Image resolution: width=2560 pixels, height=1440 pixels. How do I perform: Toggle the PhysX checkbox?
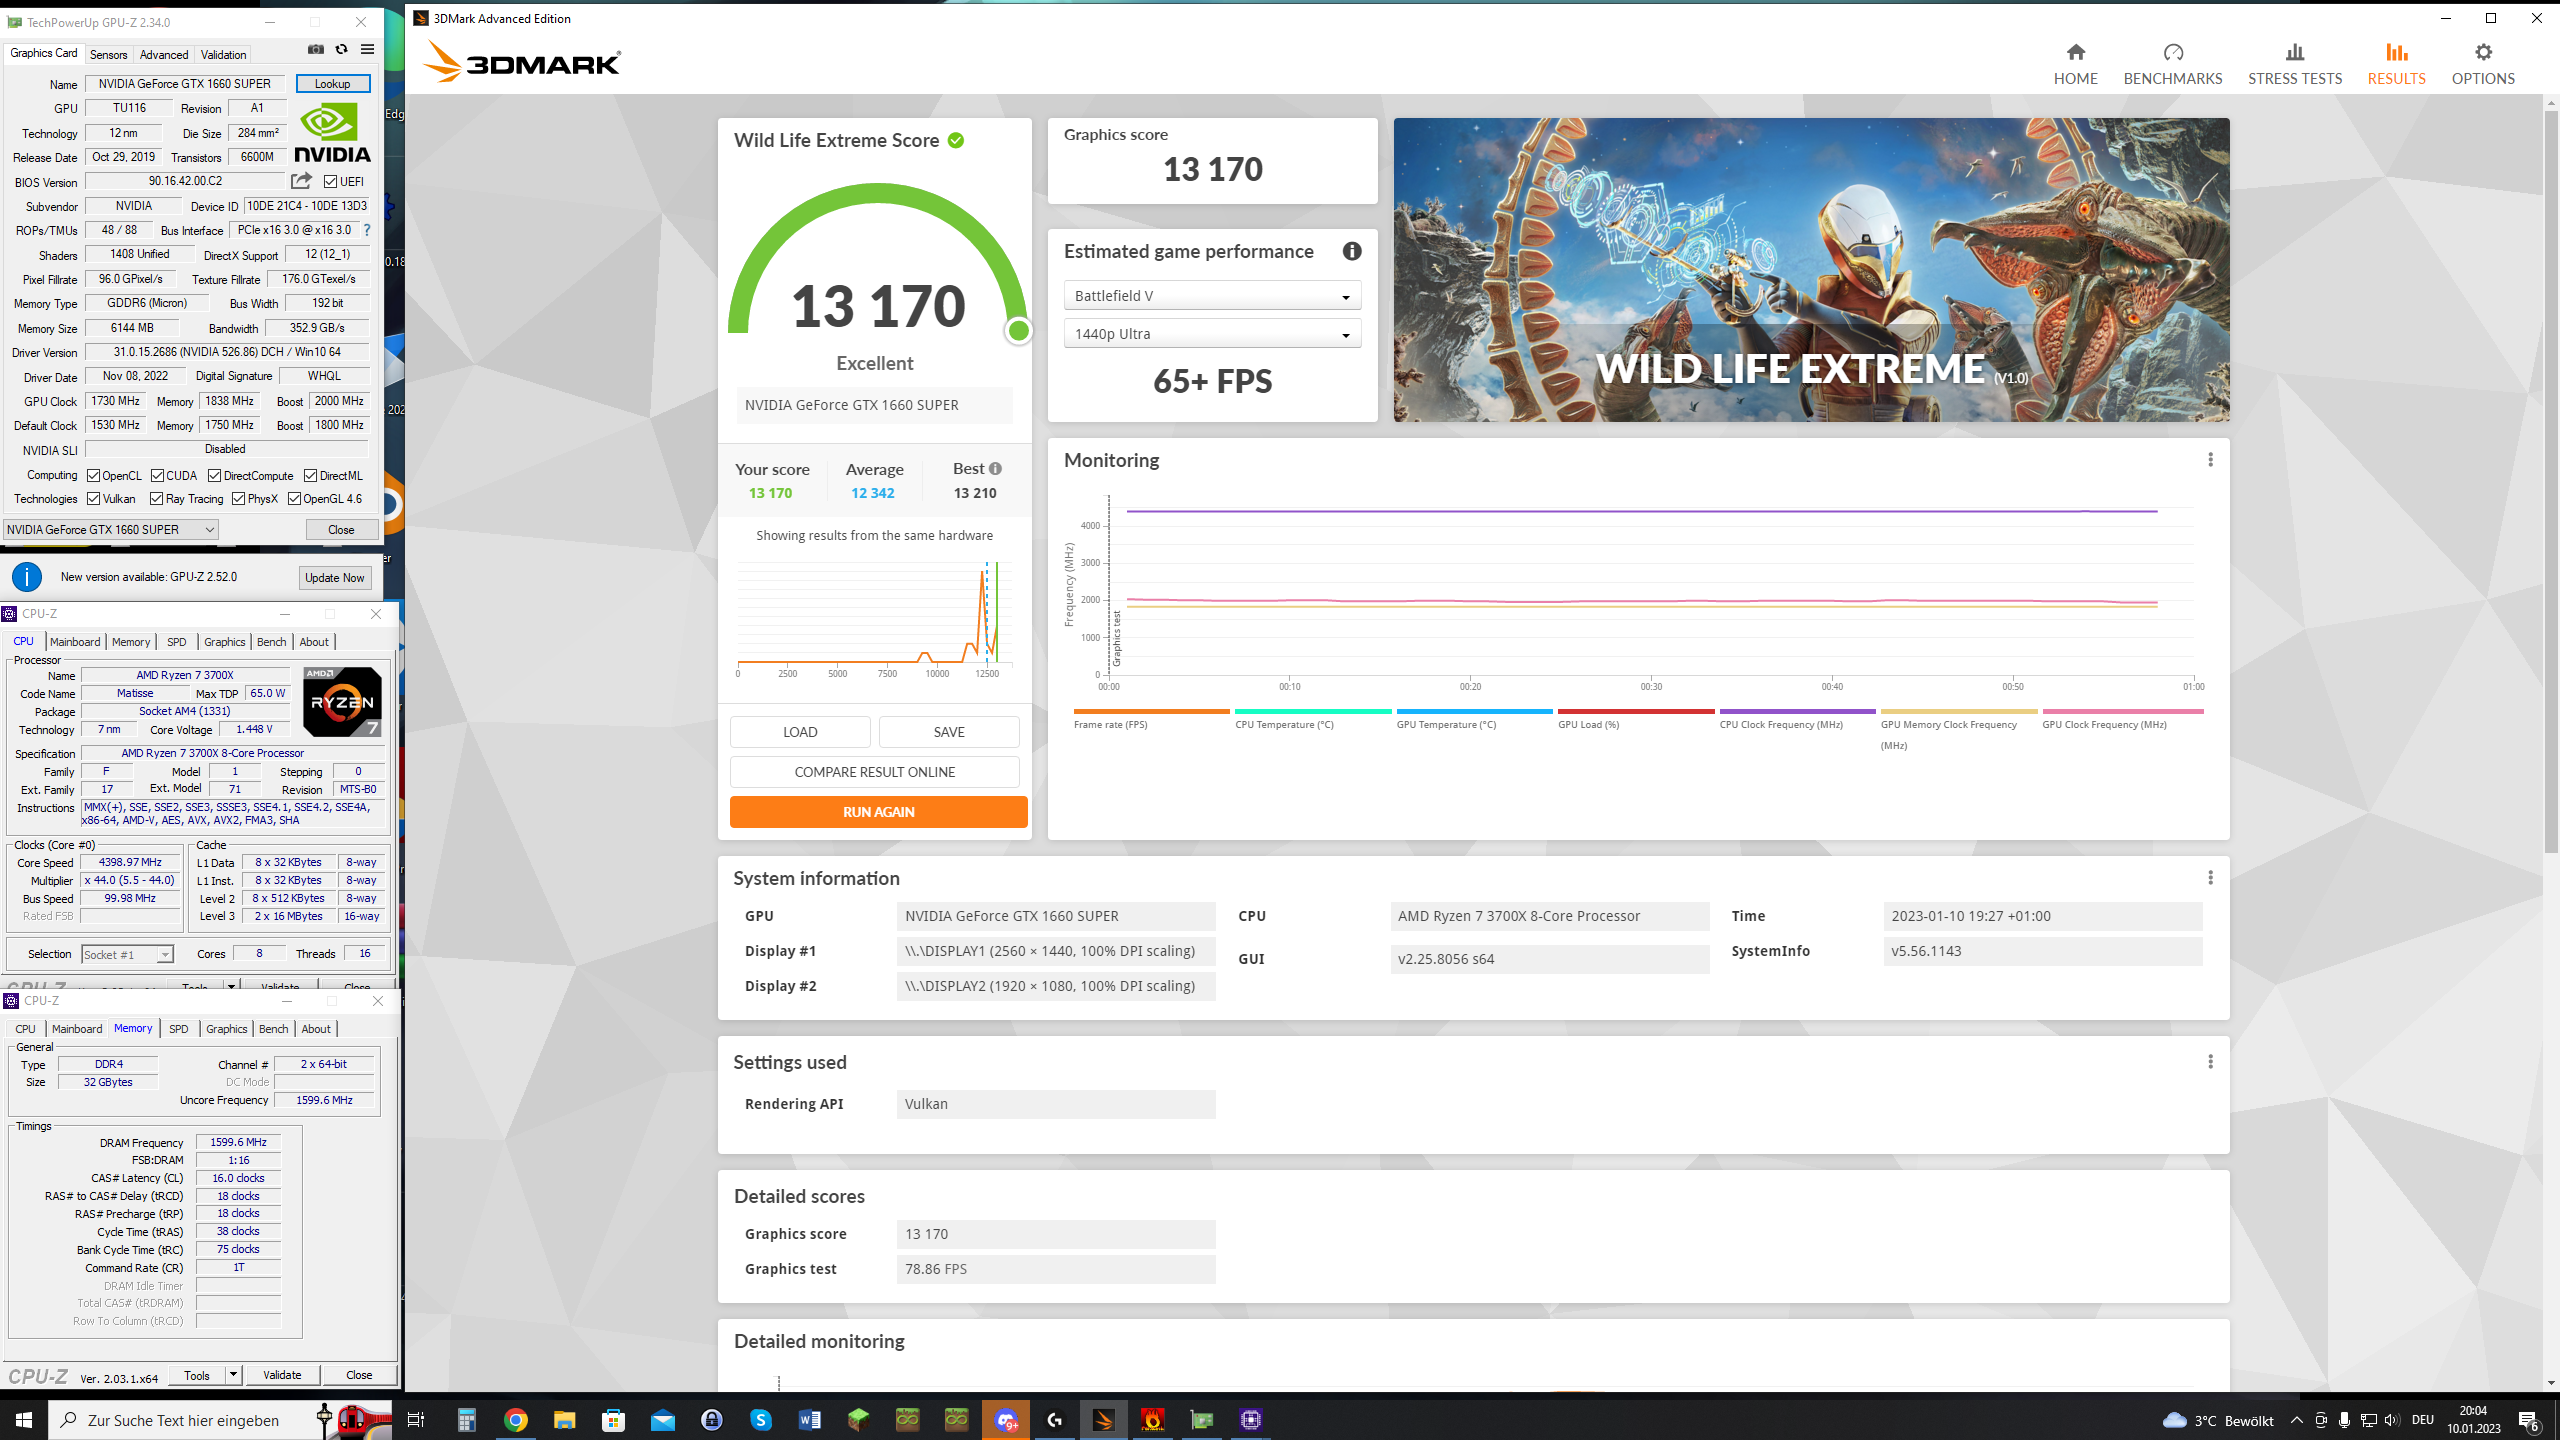238,499
